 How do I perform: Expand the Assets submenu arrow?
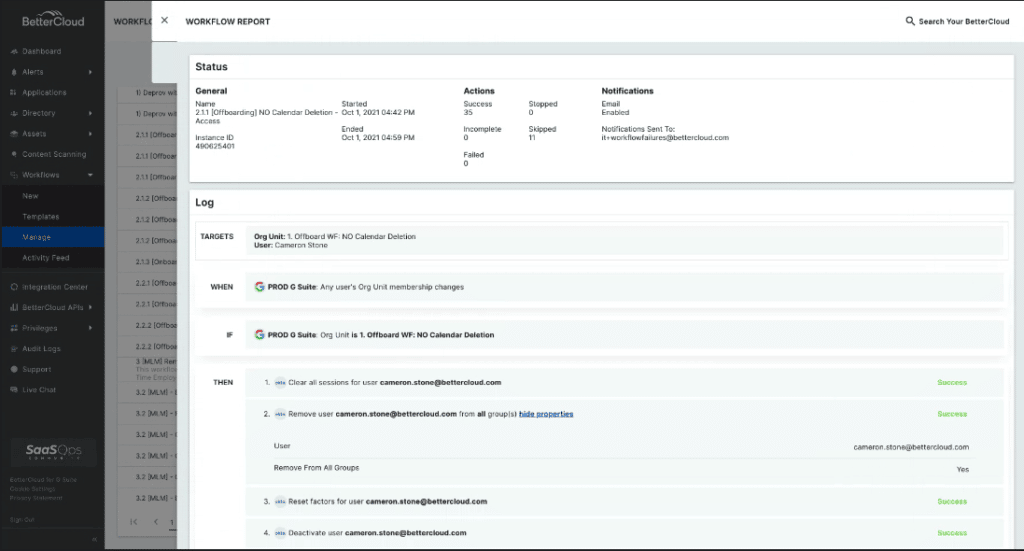coord(90,134)
